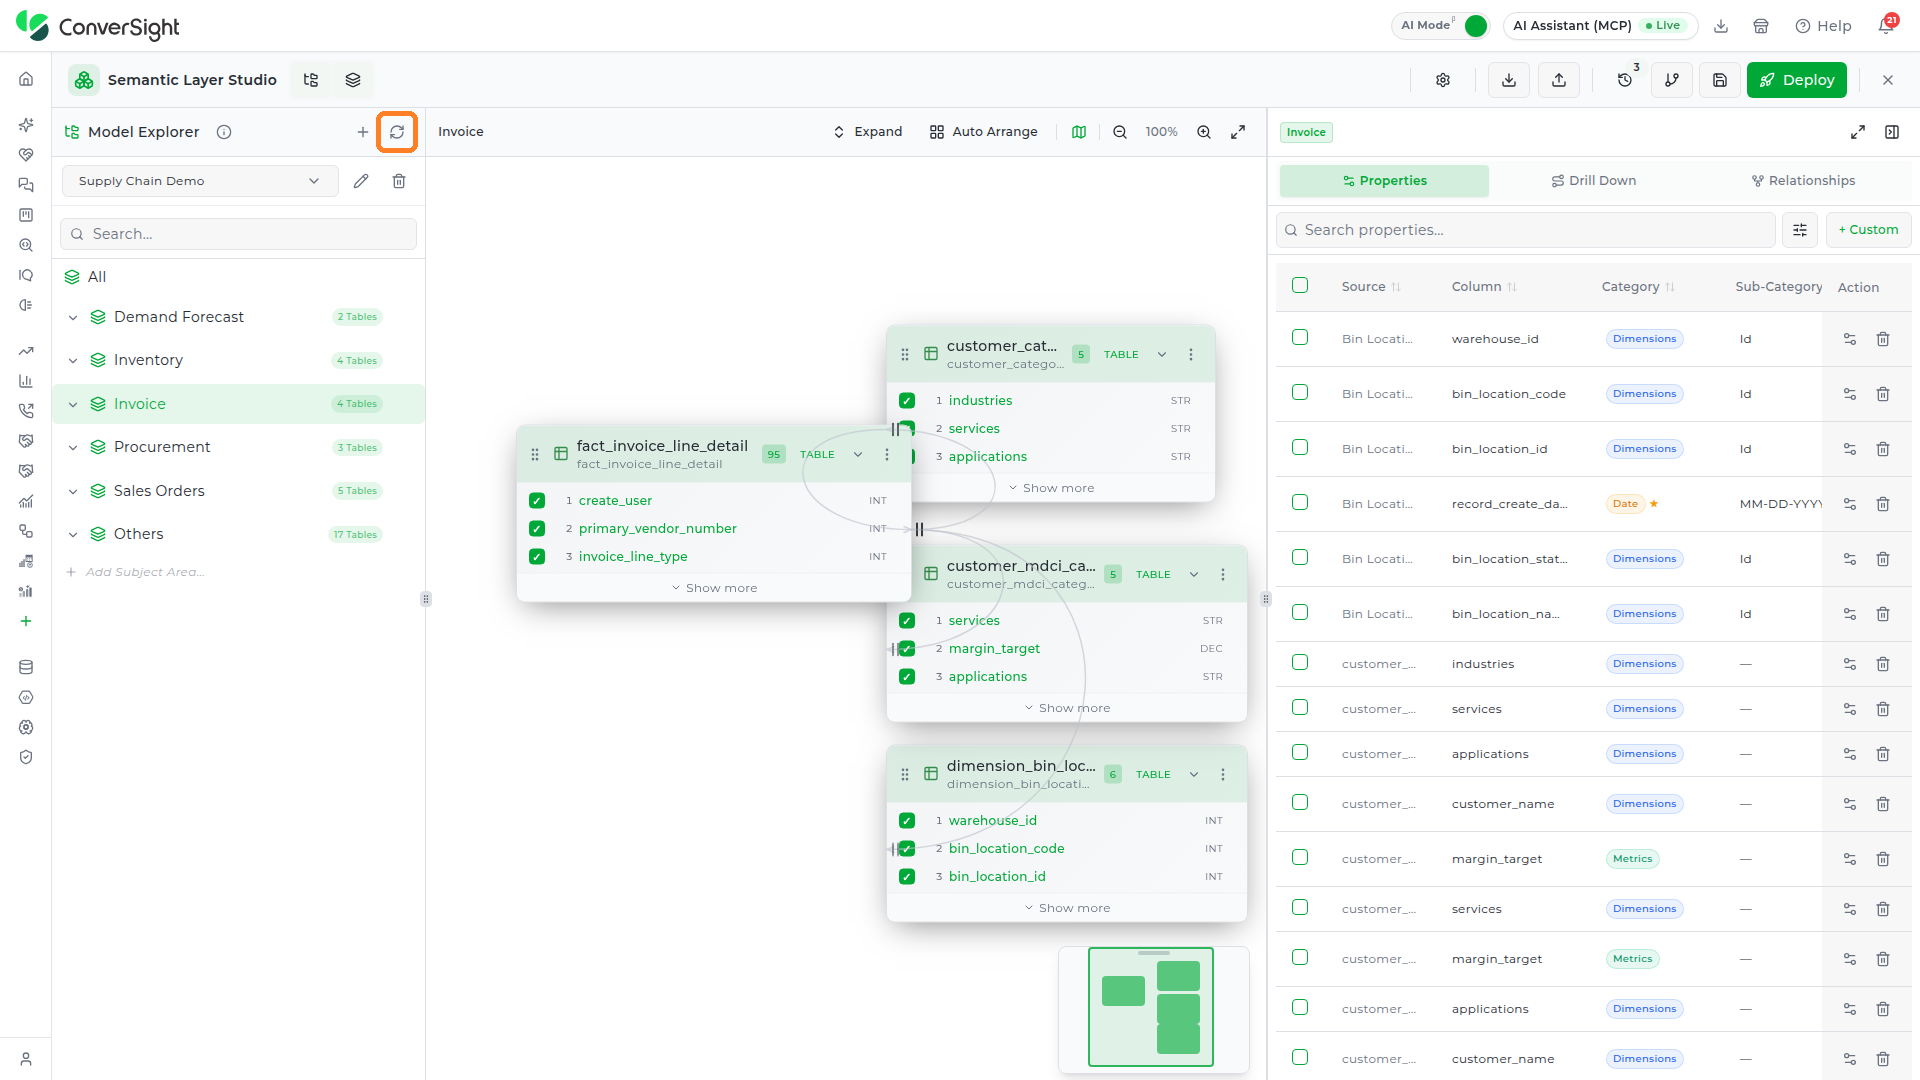Toggle AI Mode switch
1920x1080 pixels.
[1475, 26]
